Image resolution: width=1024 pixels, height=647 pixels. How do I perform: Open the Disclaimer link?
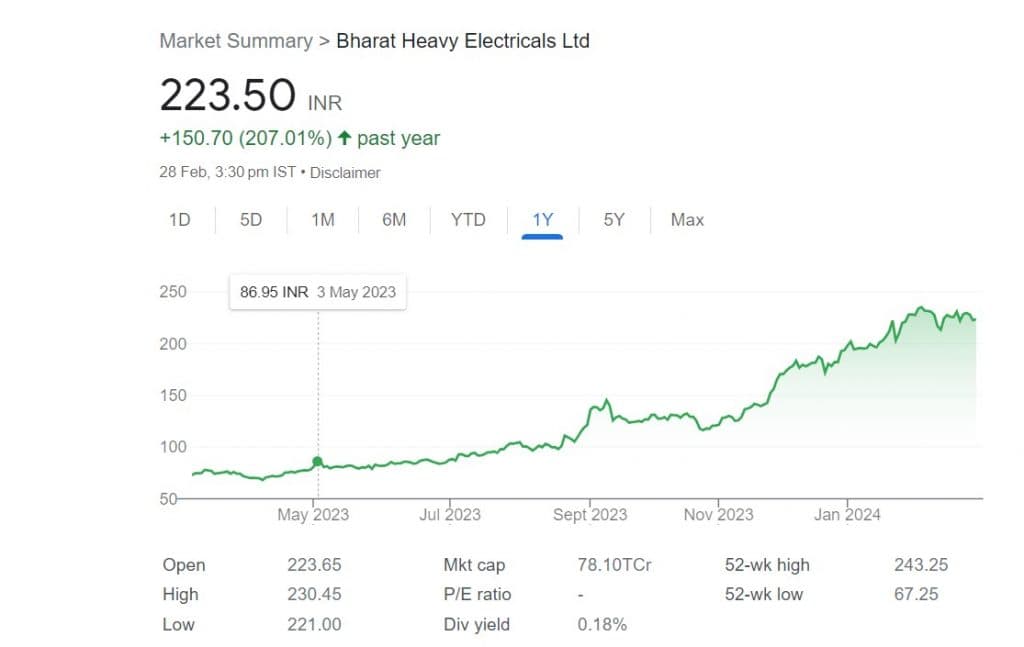345,172
